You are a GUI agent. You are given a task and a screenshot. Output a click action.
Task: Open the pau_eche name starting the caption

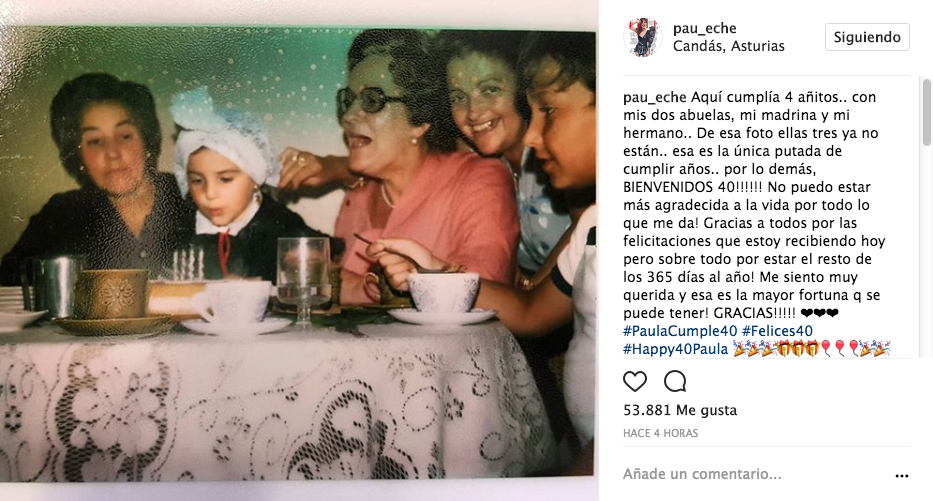point(655,97)
